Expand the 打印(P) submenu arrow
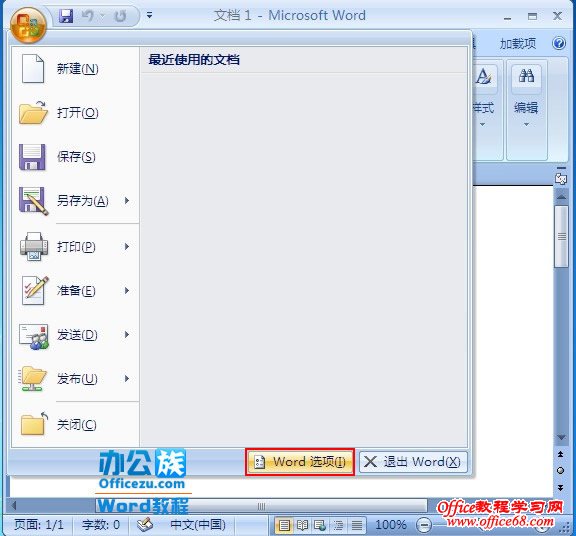 tap(127, 246)
